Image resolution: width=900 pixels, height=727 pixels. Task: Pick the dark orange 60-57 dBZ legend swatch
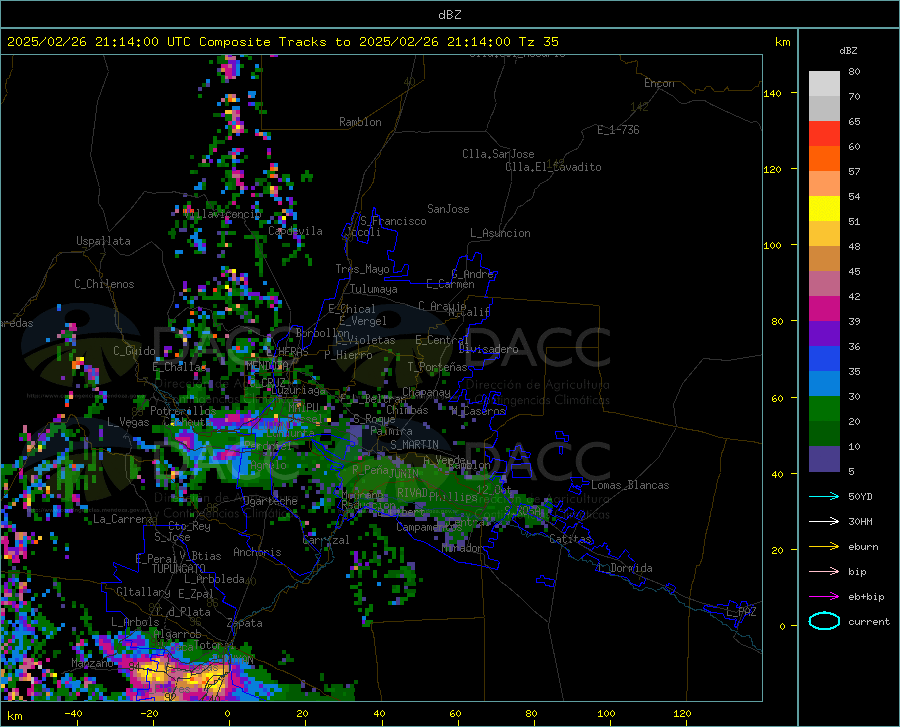pyautogui.click(x=824, y=159)
